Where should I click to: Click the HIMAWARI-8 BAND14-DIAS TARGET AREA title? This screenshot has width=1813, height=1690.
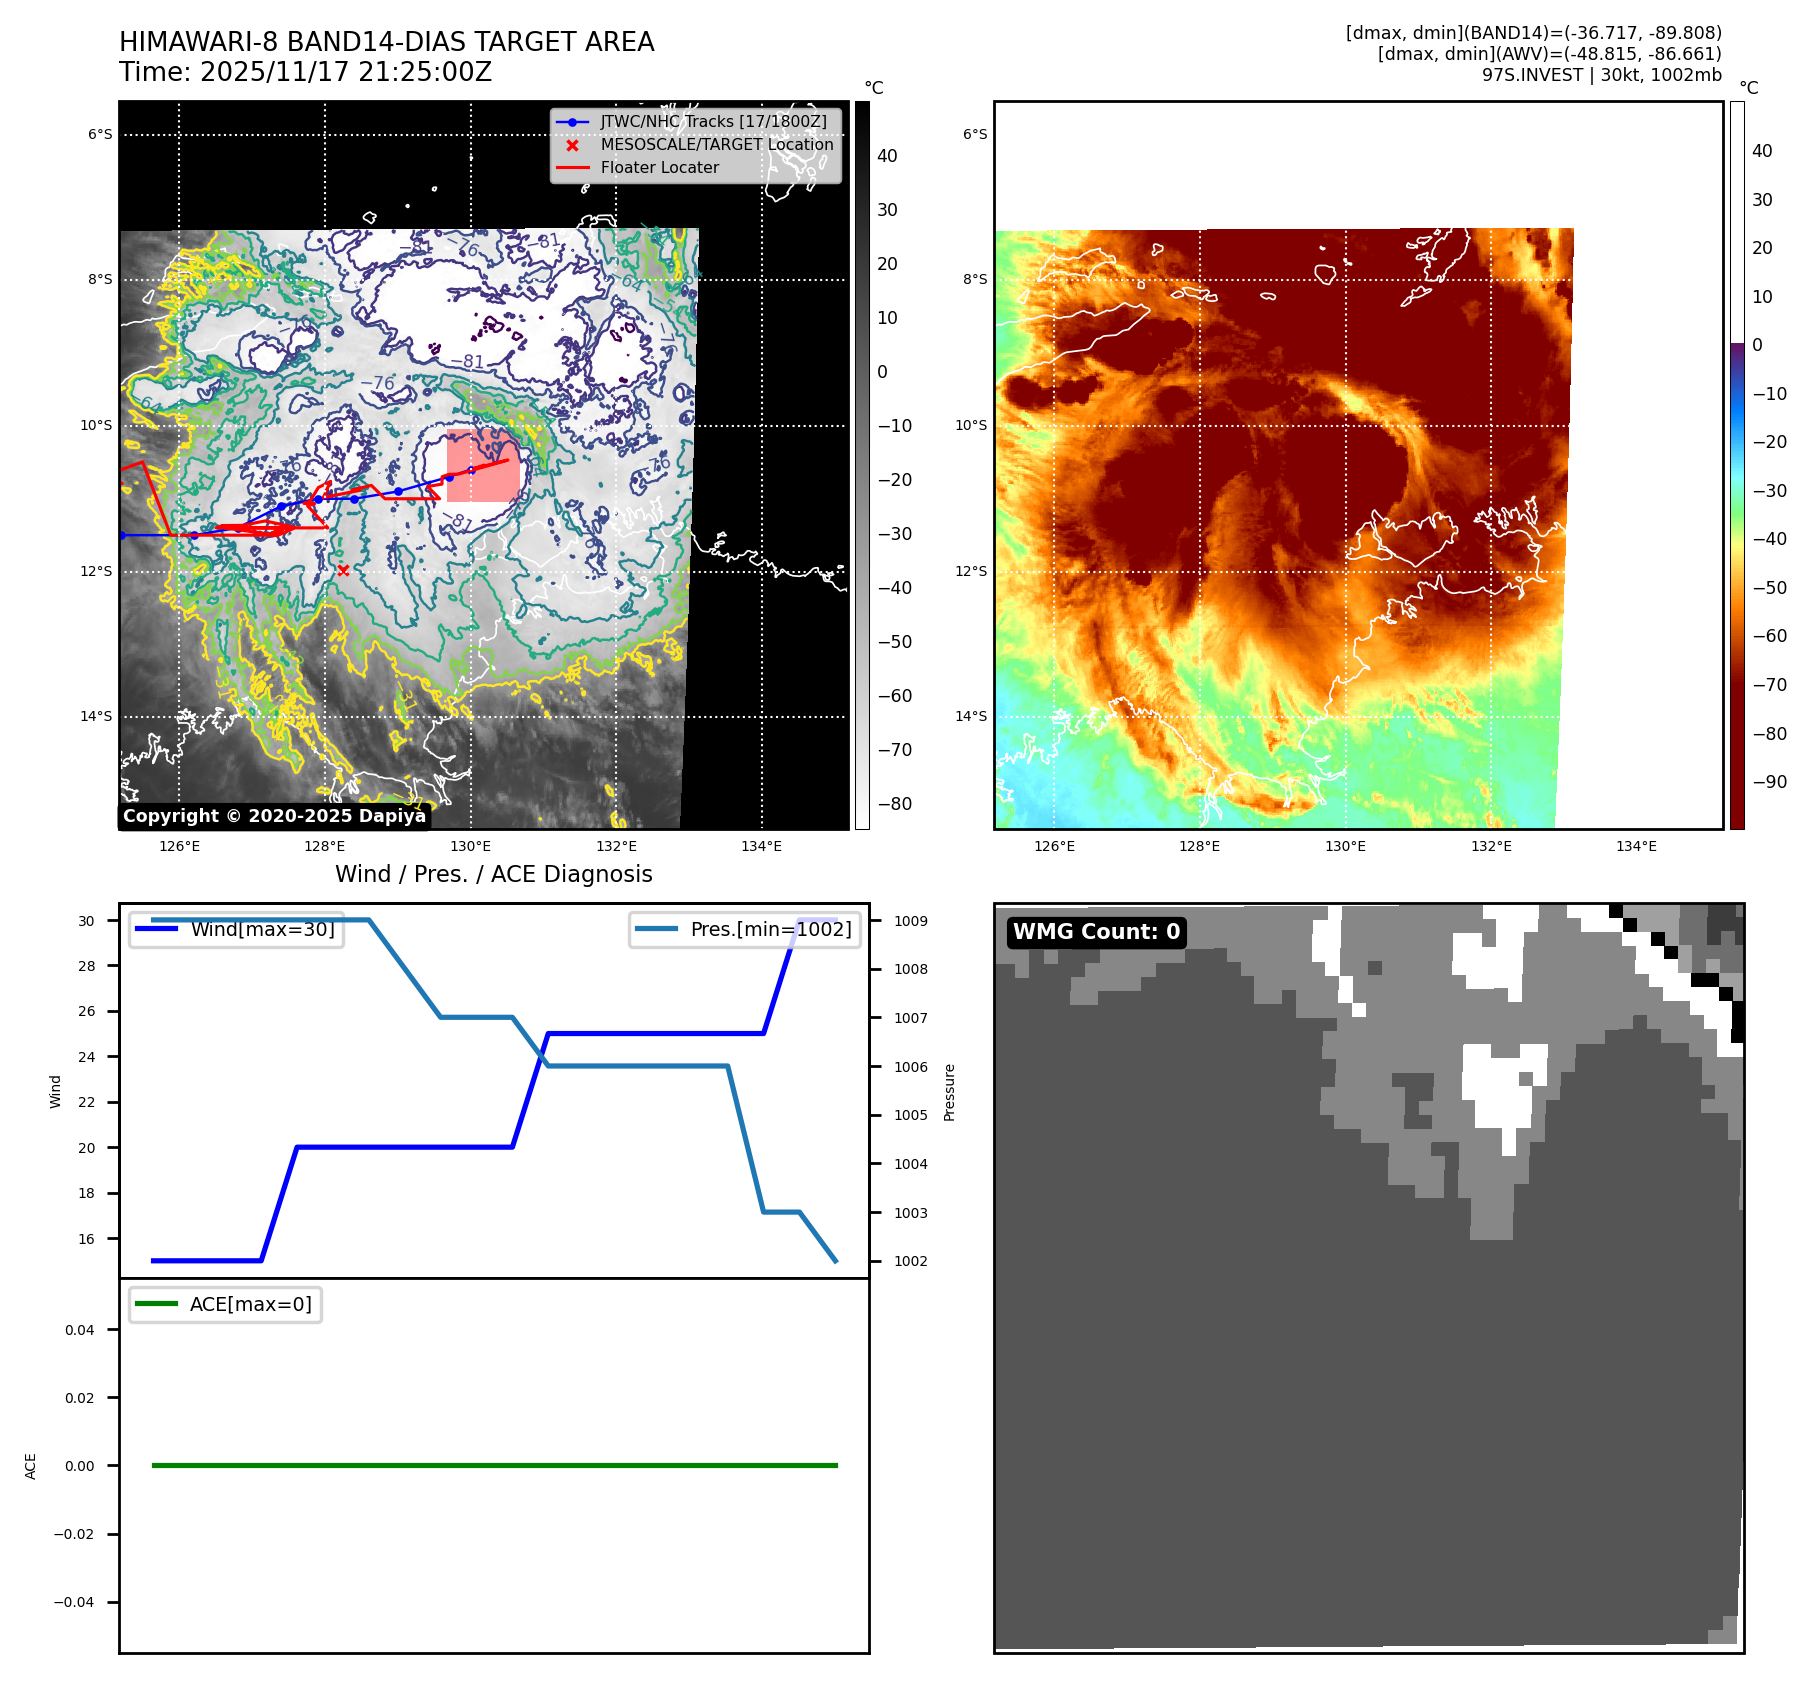[386, 42]
